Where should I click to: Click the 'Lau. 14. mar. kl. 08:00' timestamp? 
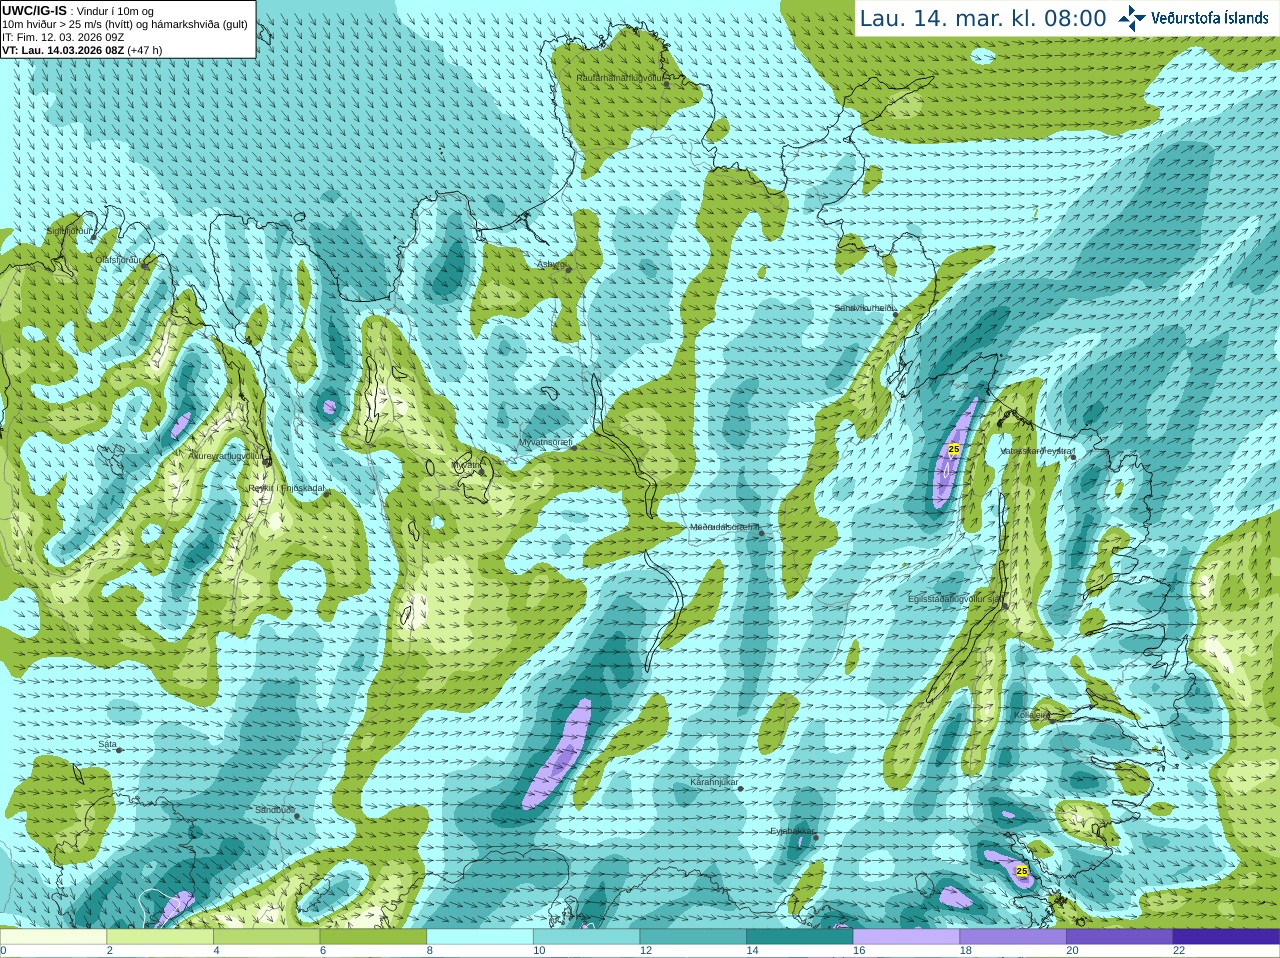(x=983, y=18)
